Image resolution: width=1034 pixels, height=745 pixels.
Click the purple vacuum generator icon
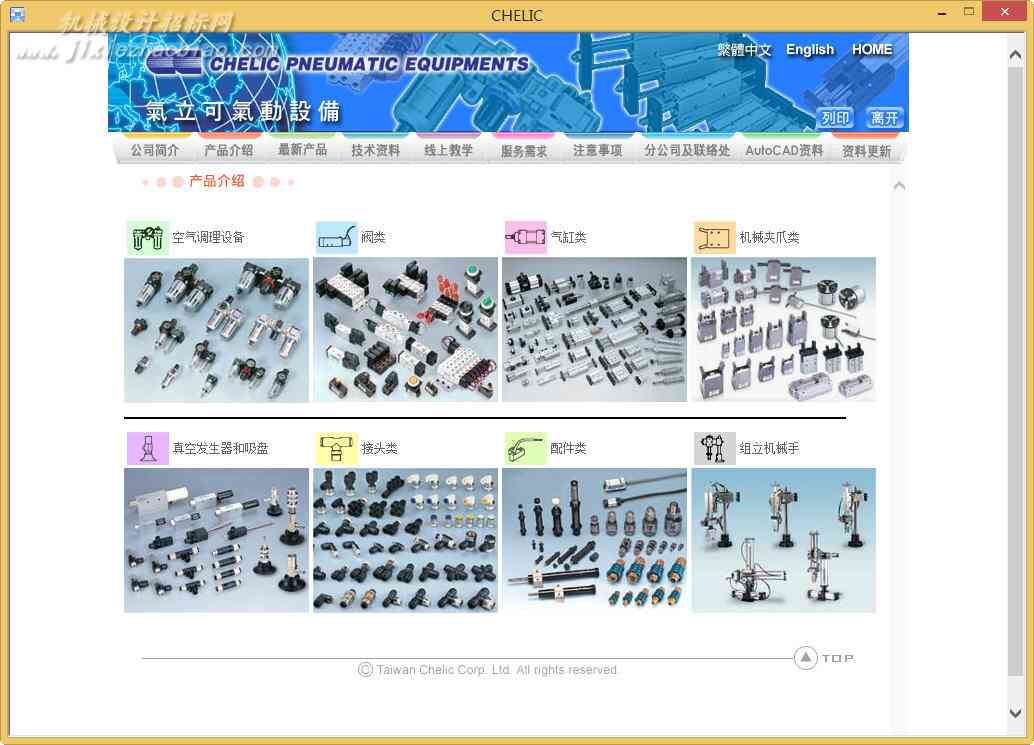pos(148,448)
